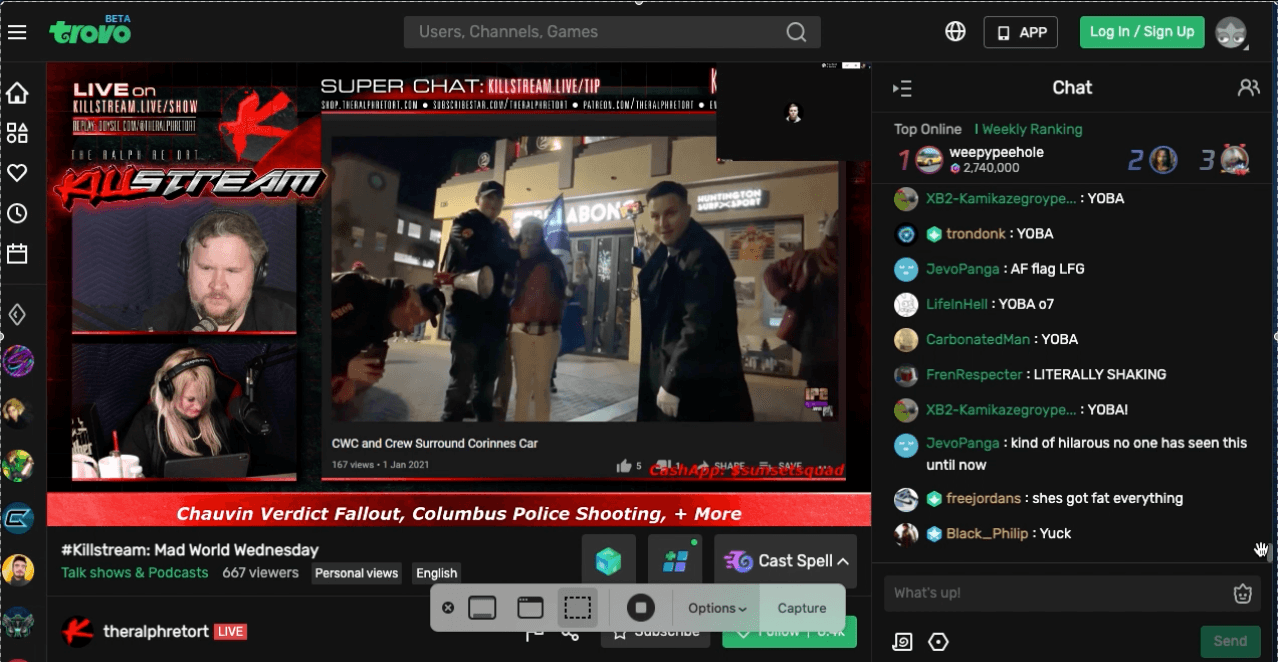Open the Options dropdown in the capture toolbar

coord(715,608)
